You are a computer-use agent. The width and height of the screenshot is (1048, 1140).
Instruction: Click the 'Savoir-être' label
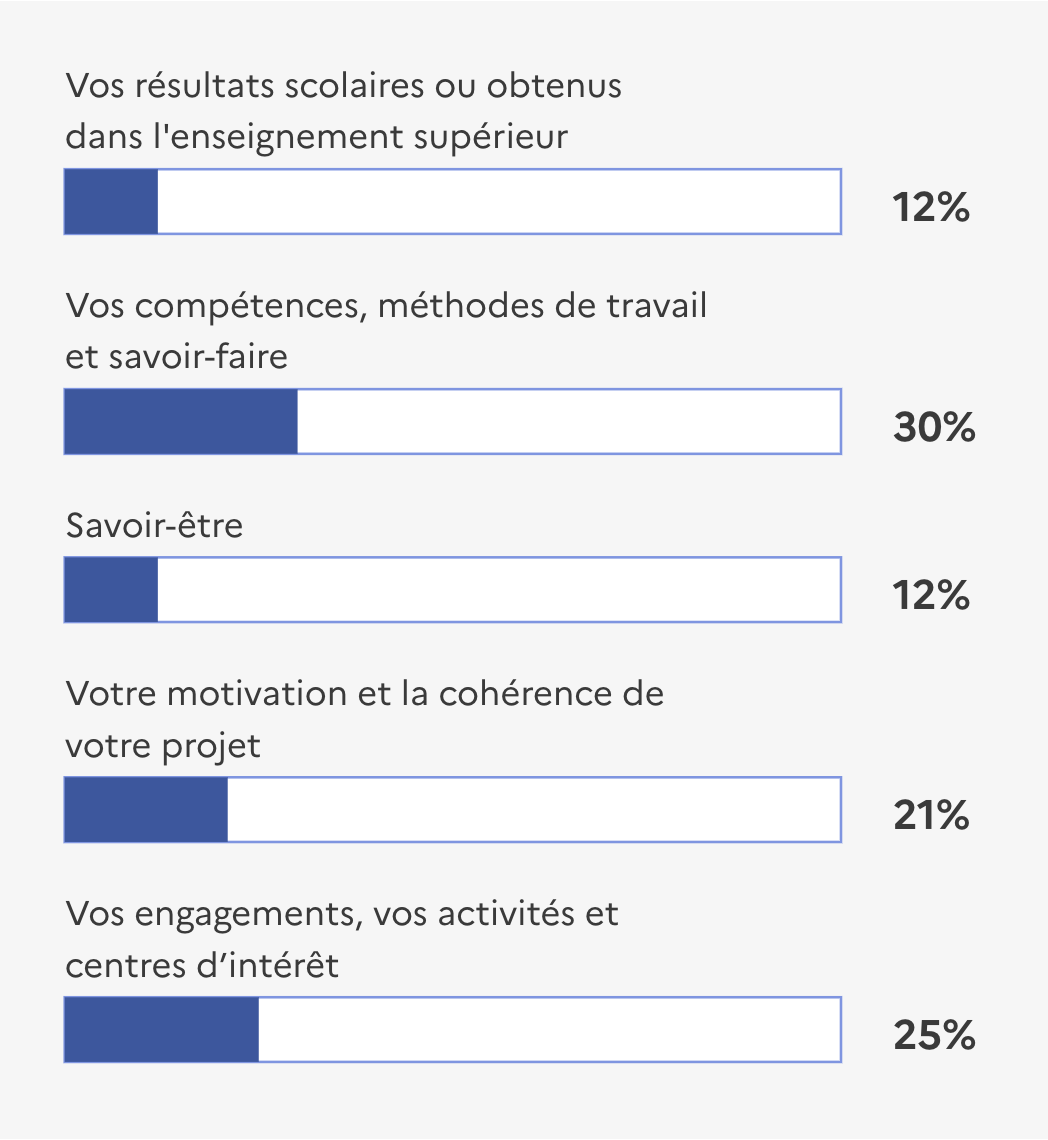pos(154,525)
